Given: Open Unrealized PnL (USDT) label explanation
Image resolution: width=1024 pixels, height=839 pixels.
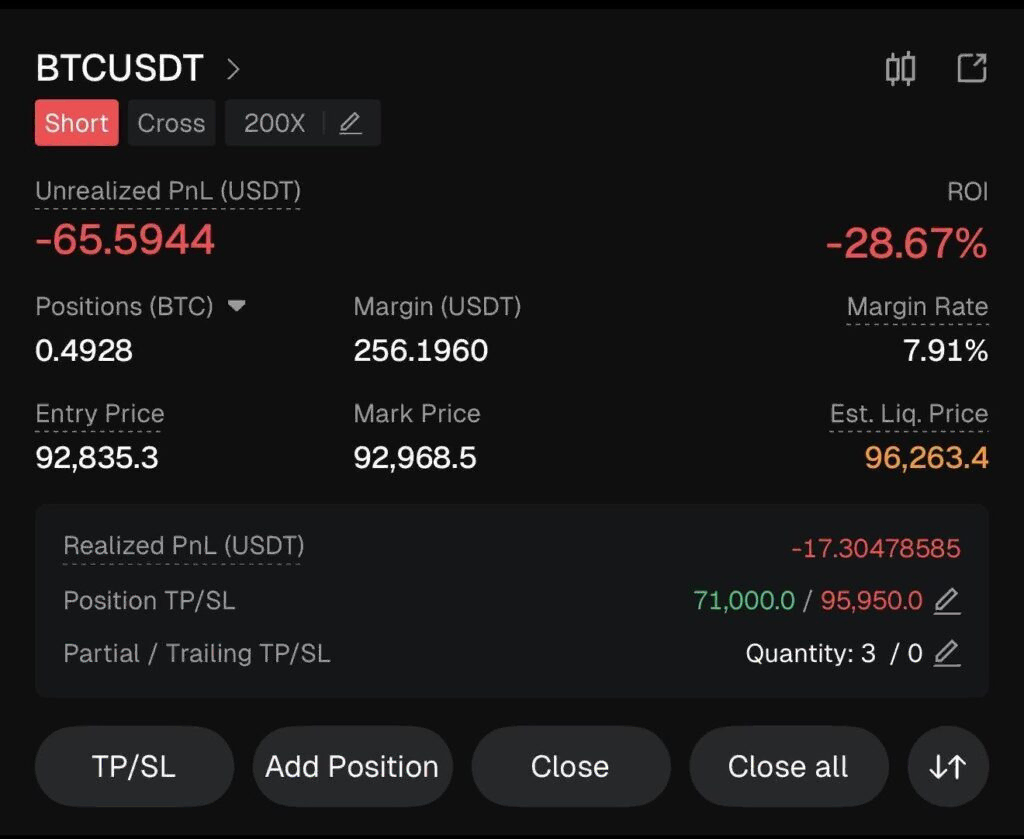Looking at the screenshot, I should (168, 191).
